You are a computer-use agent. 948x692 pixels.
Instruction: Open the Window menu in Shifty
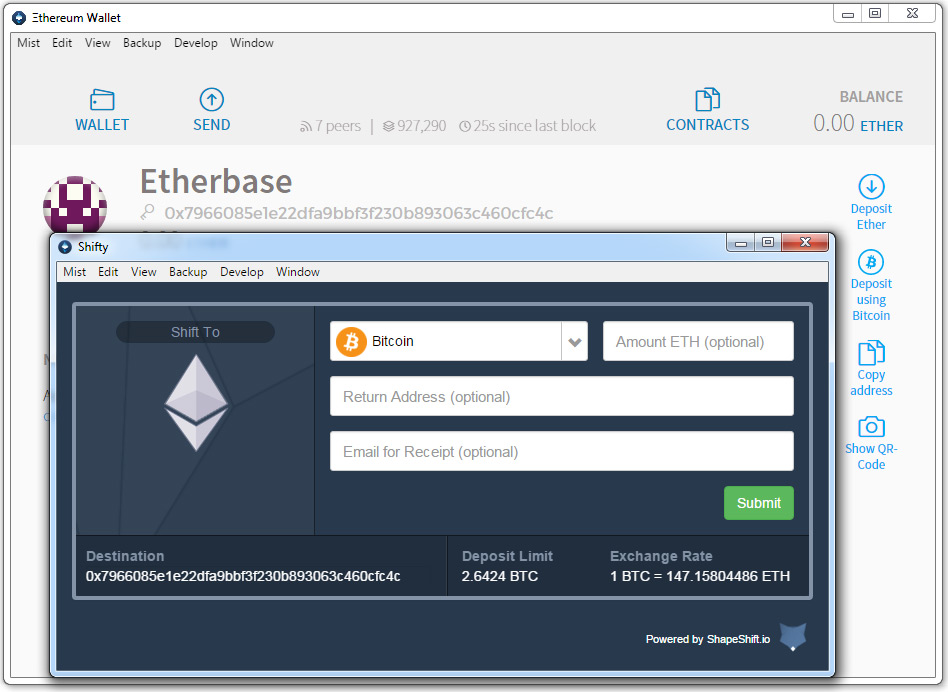coord(297,271)
